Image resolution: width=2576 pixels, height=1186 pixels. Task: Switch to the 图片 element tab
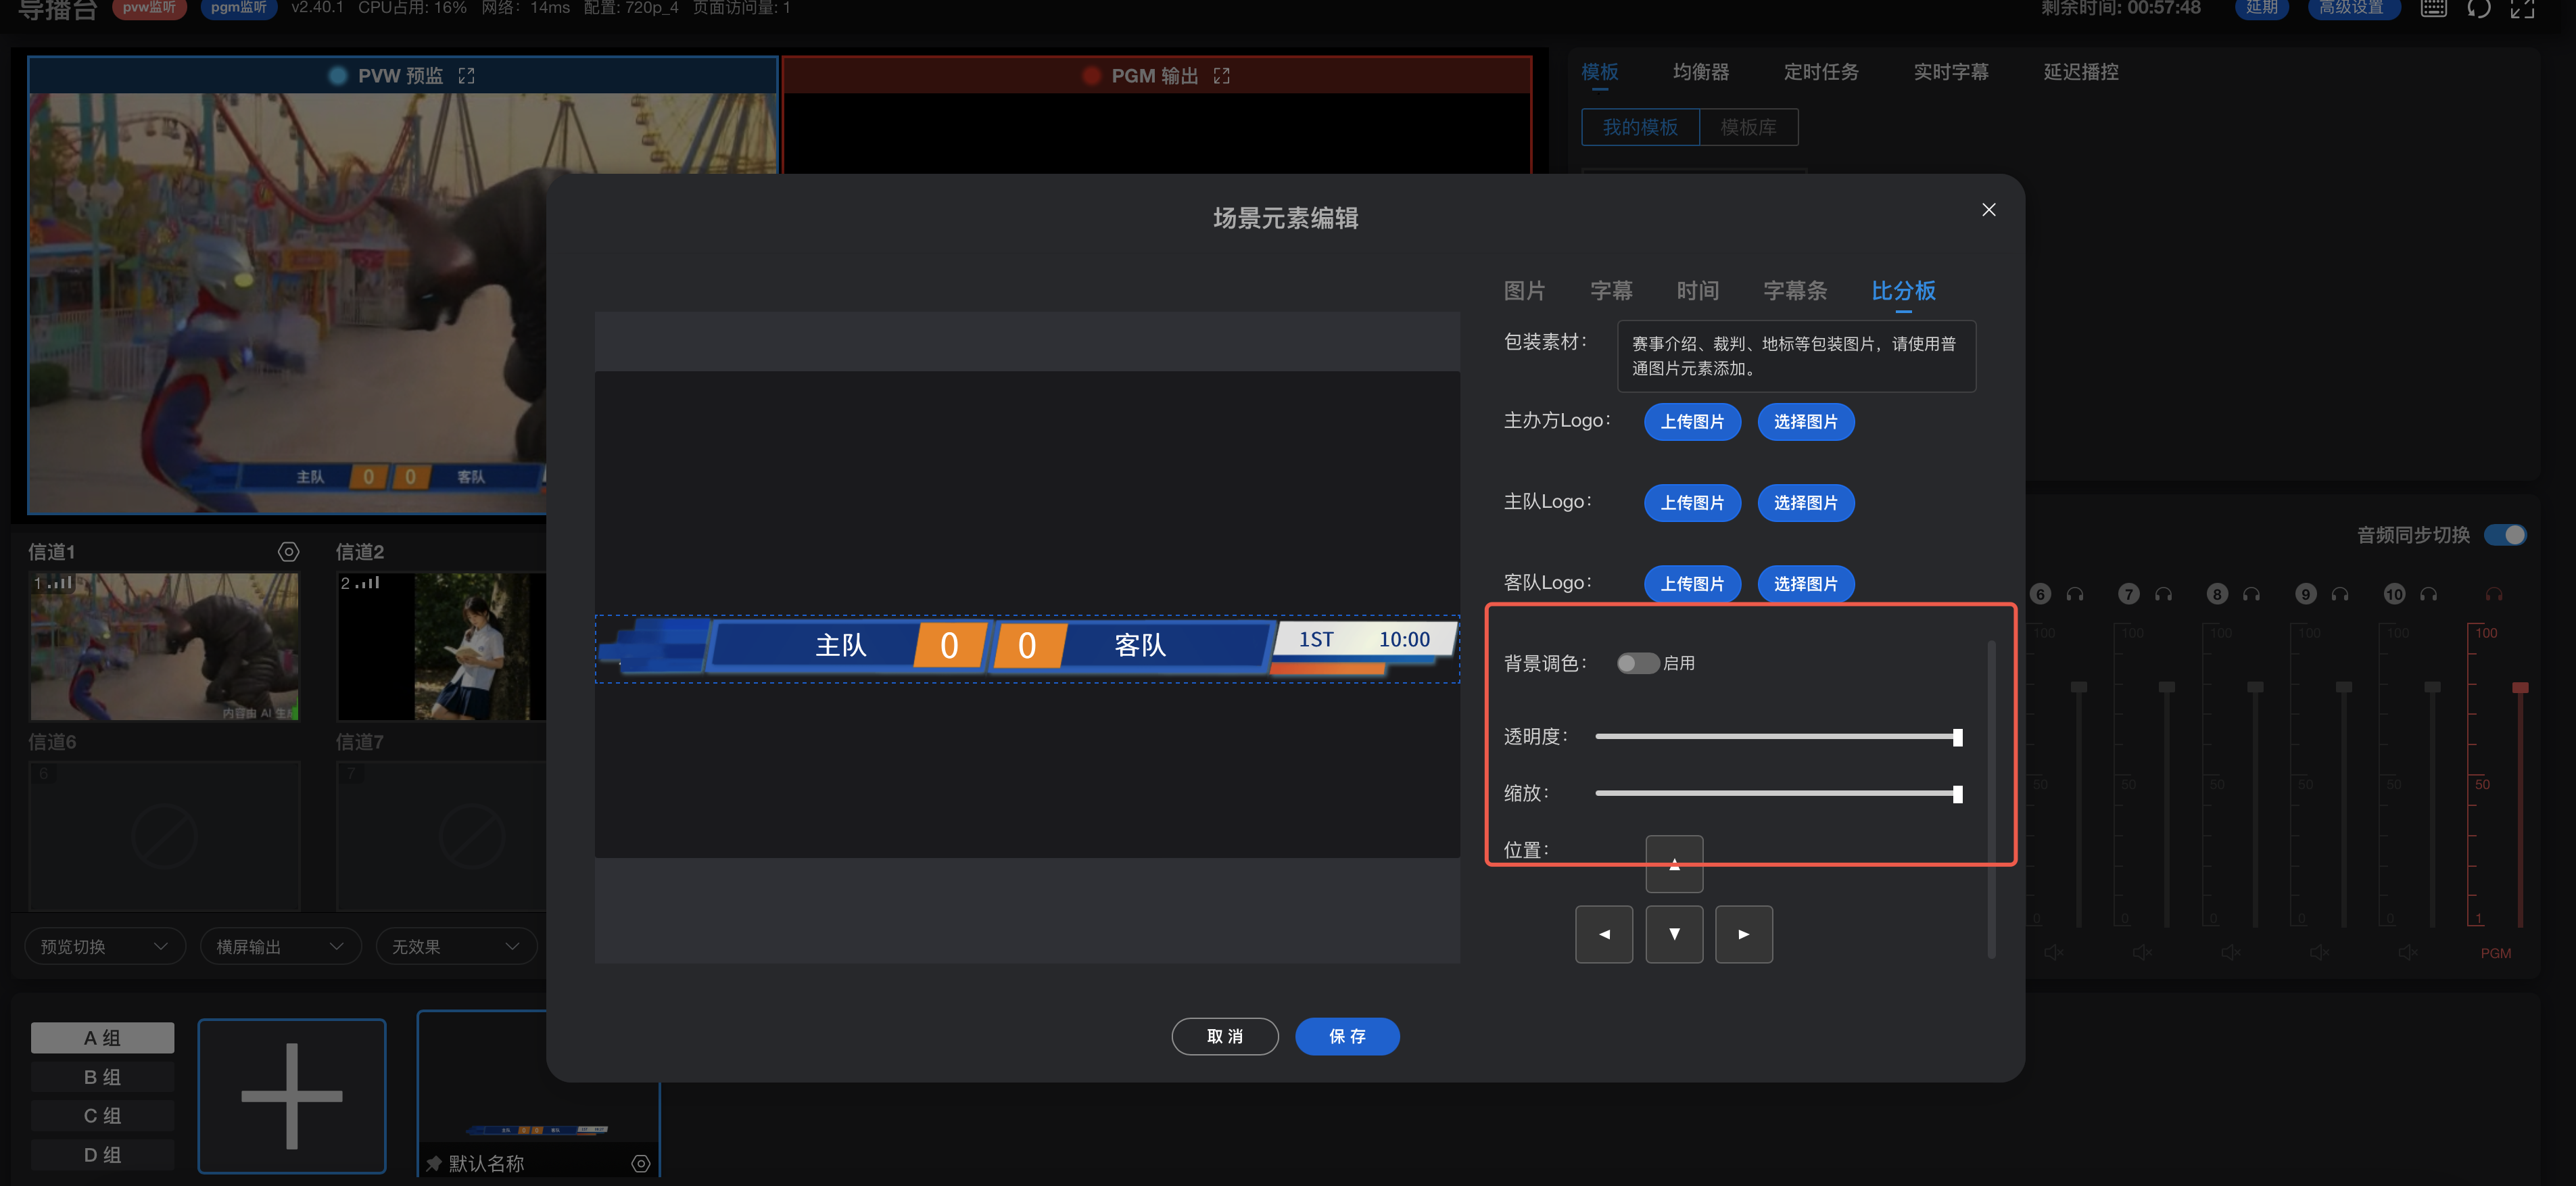tap(1524, 290)
